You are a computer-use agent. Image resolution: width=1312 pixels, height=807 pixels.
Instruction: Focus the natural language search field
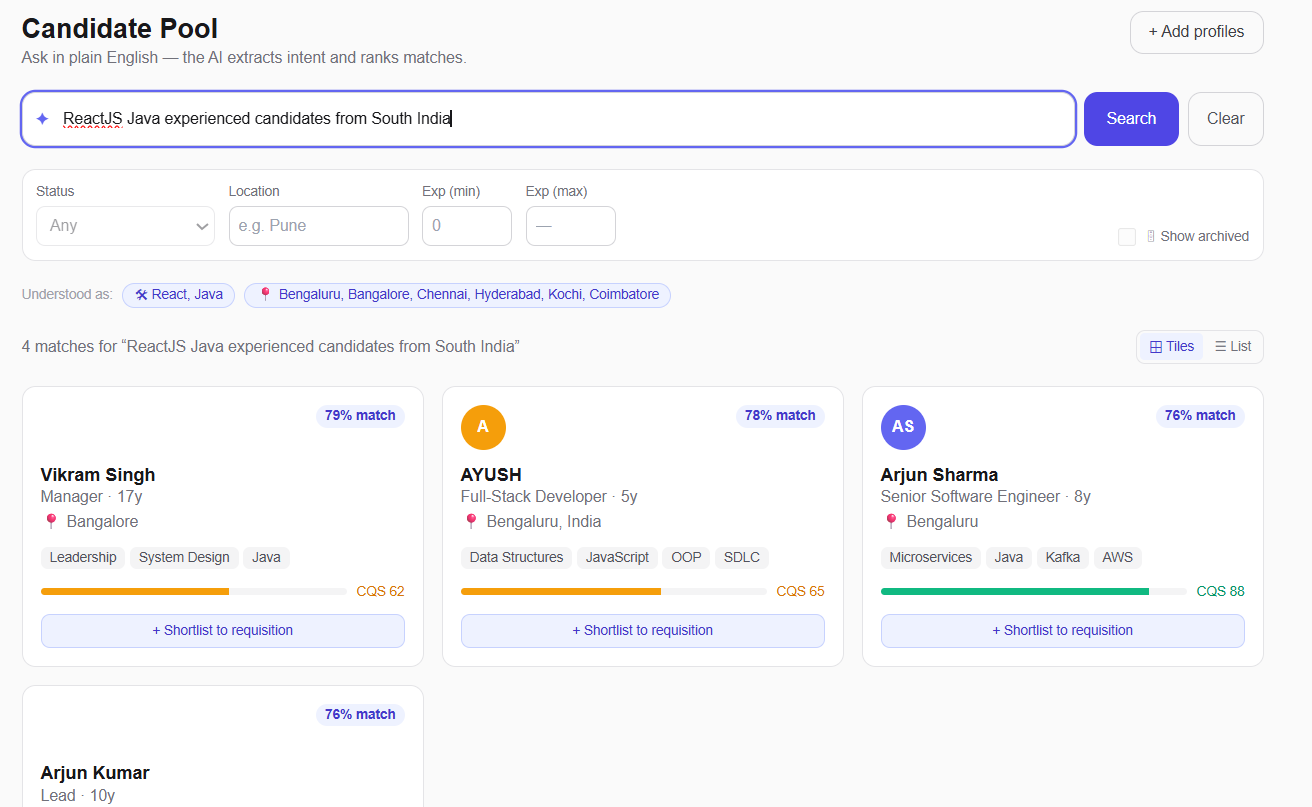[549, 119]
